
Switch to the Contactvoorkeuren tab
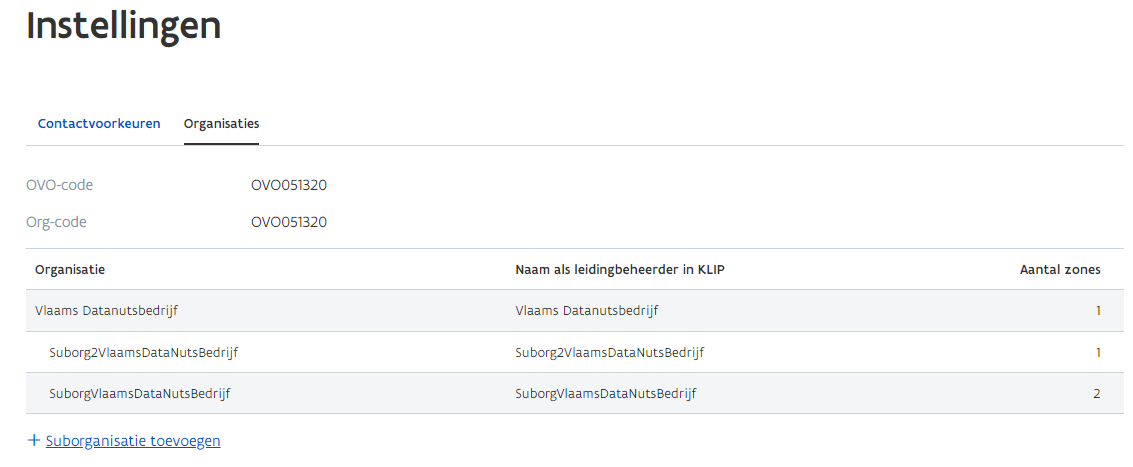(x=99, y=124)
